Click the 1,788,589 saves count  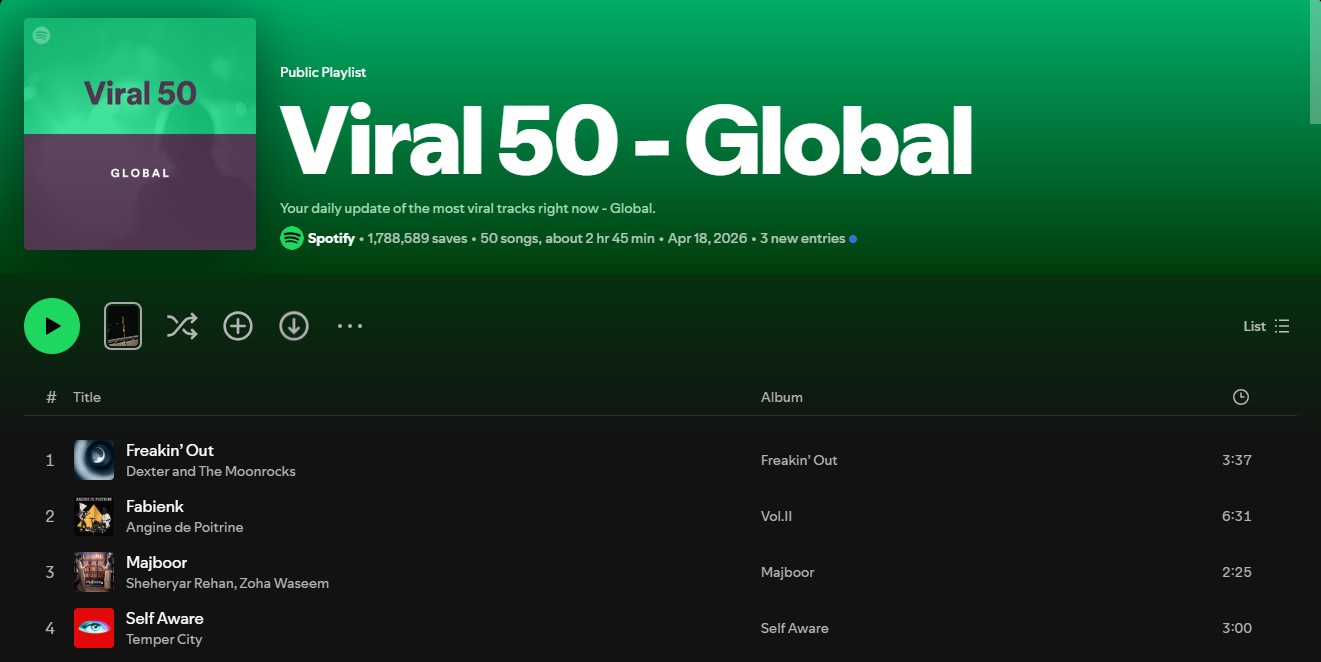[x=417, y=238]
